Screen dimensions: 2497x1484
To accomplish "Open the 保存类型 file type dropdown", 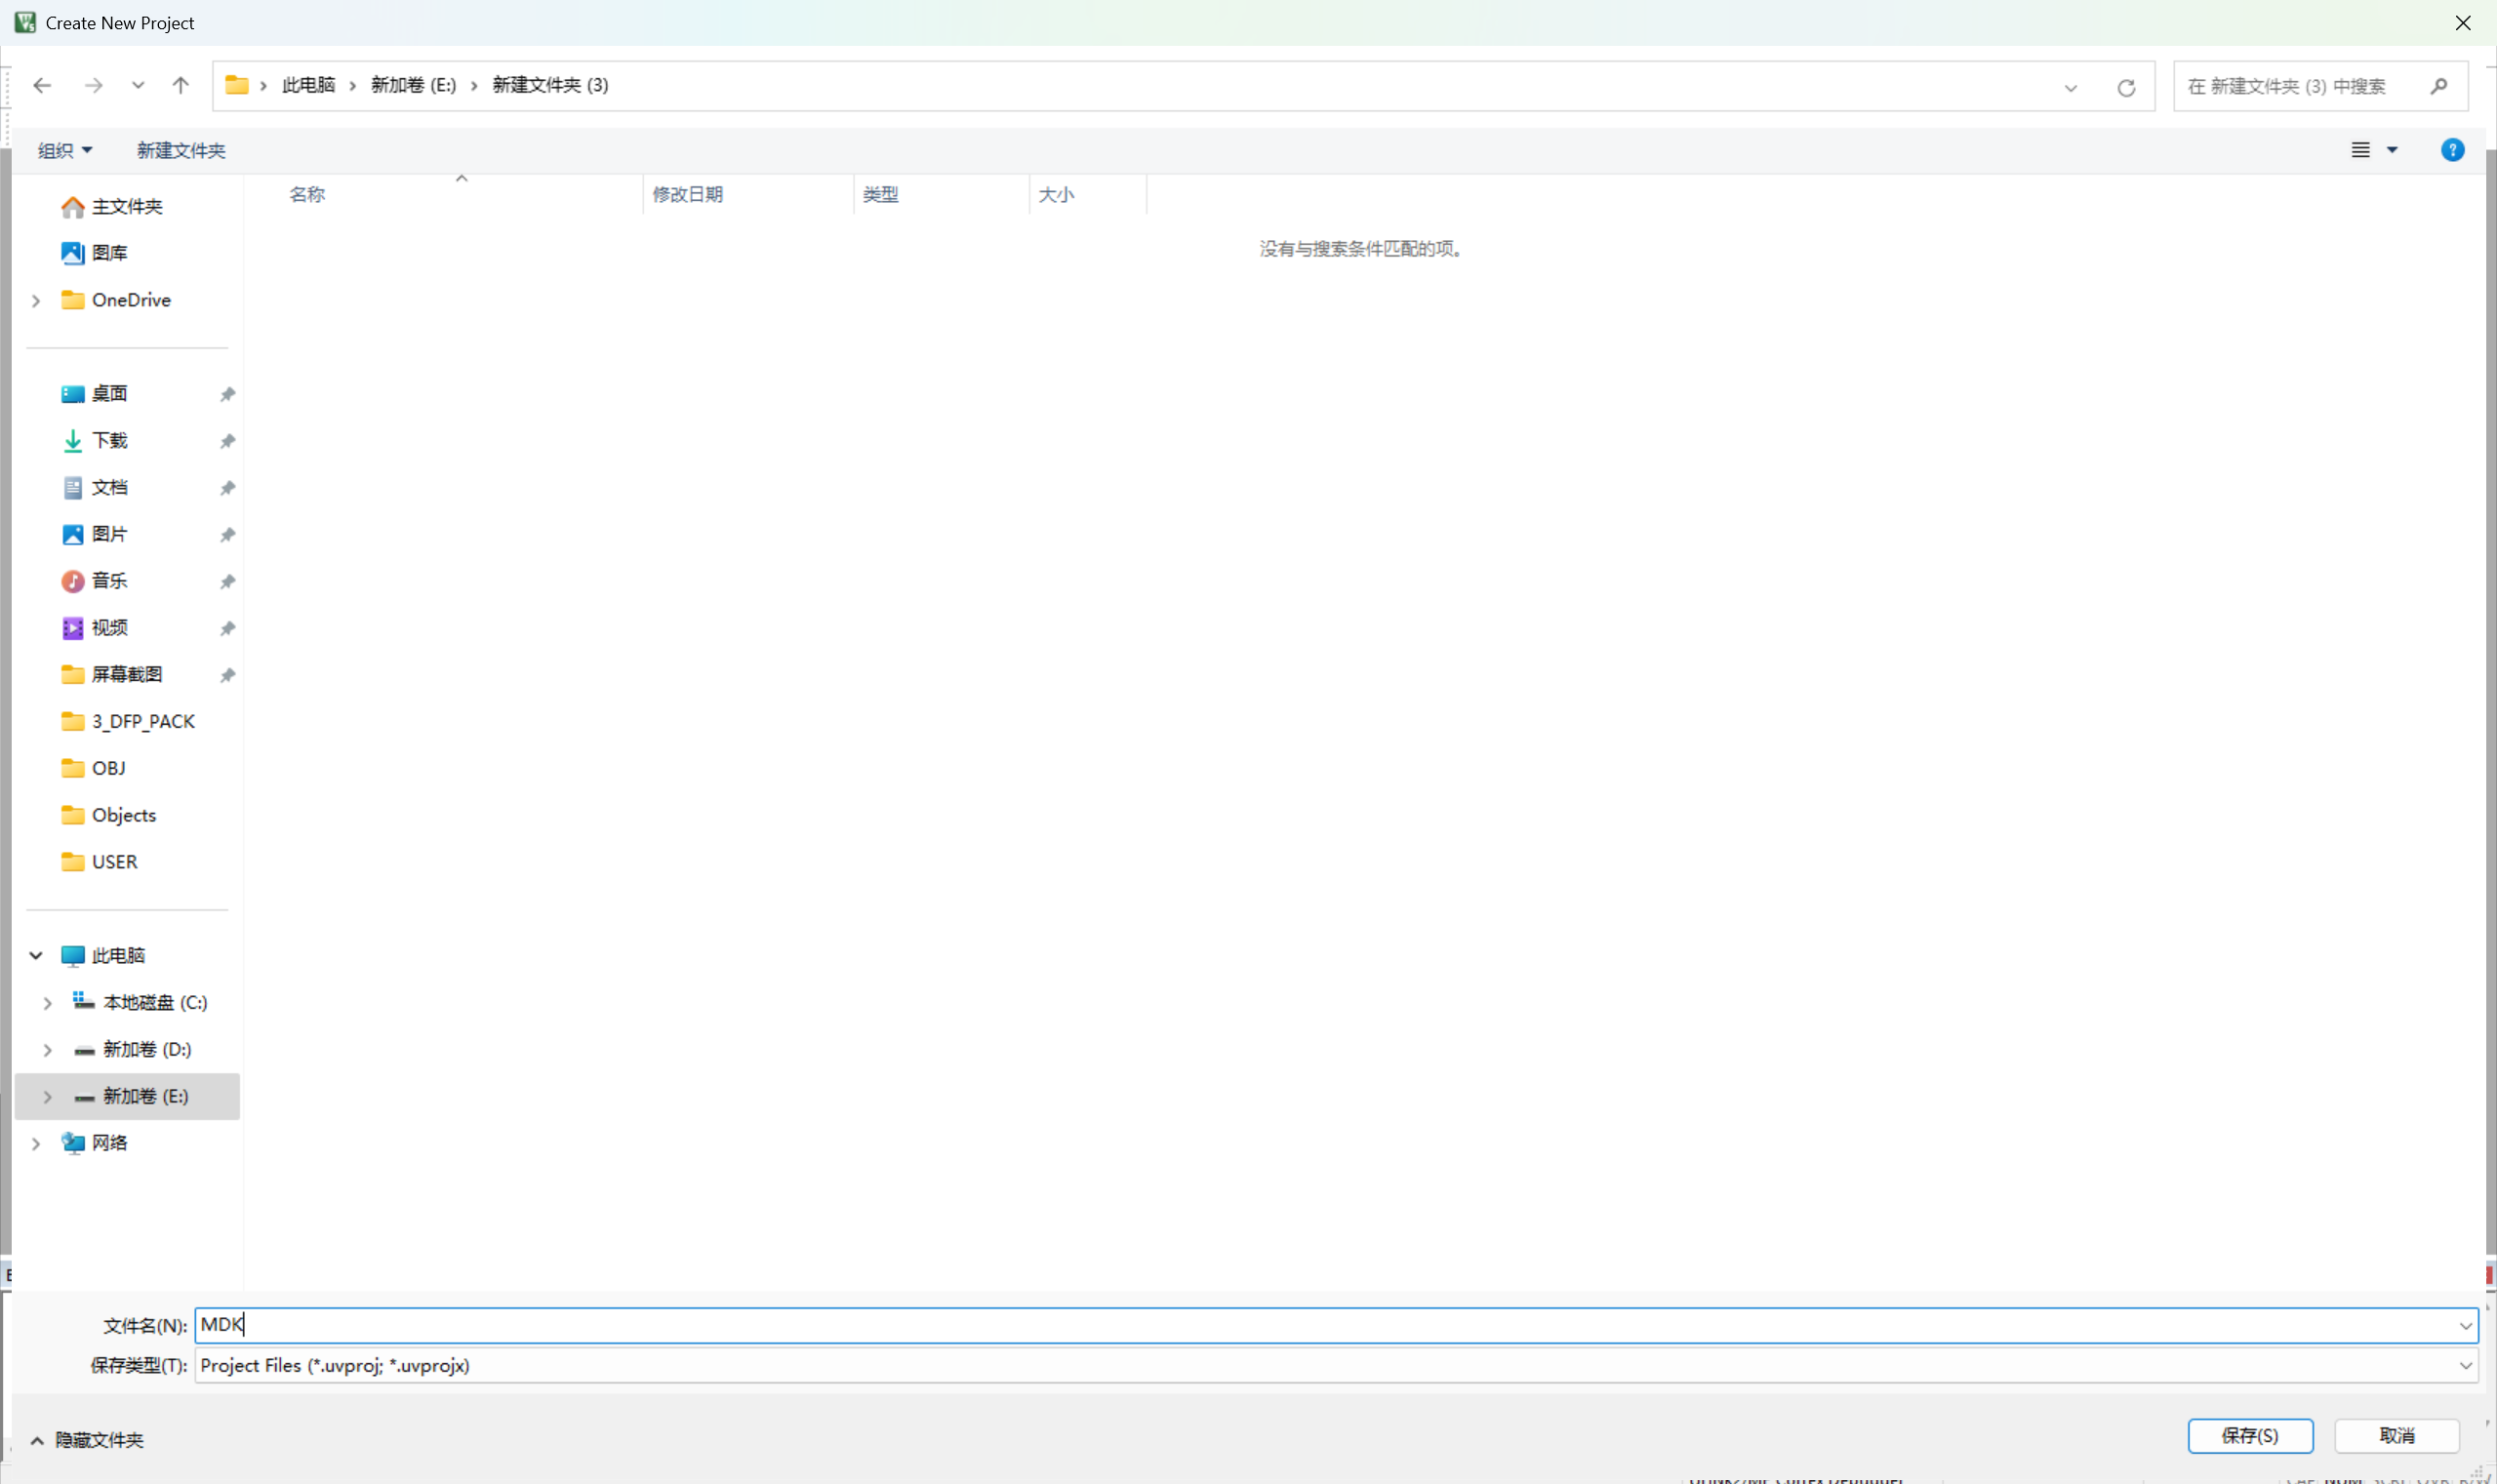I will [x=2465, y=1366].
